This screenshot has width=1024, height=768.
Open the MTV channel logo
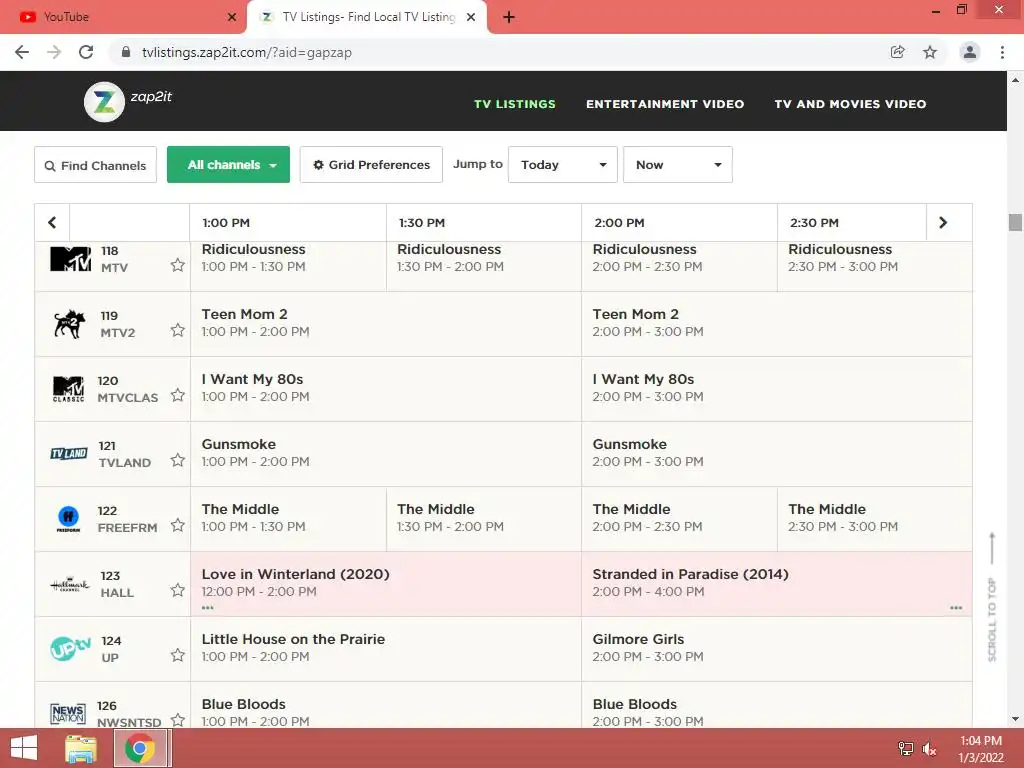click(x=71, y=259)
